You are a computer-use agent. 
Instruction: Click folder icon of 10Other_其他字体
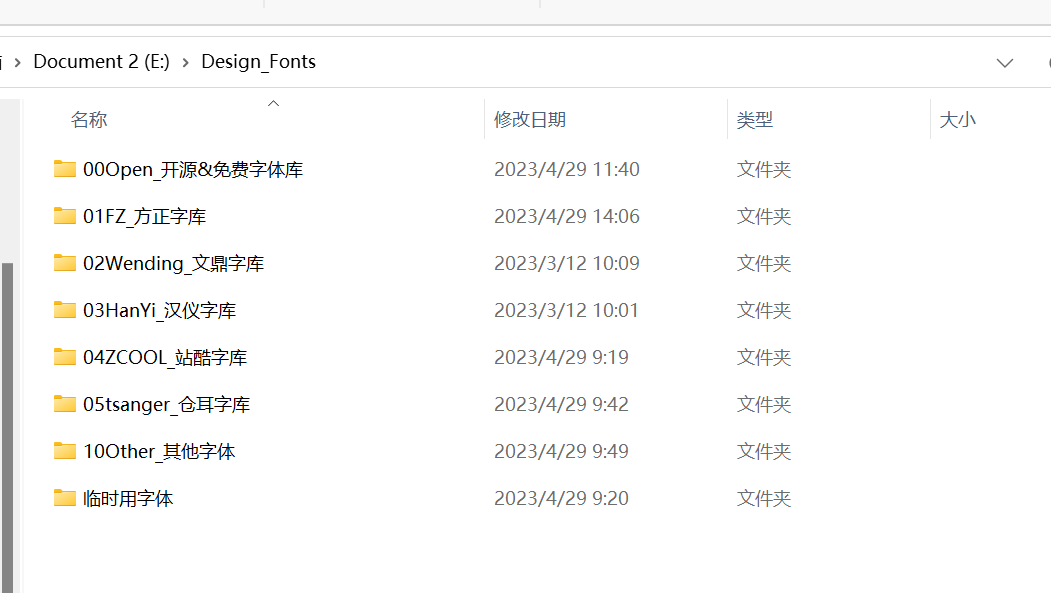pos(64,451)
